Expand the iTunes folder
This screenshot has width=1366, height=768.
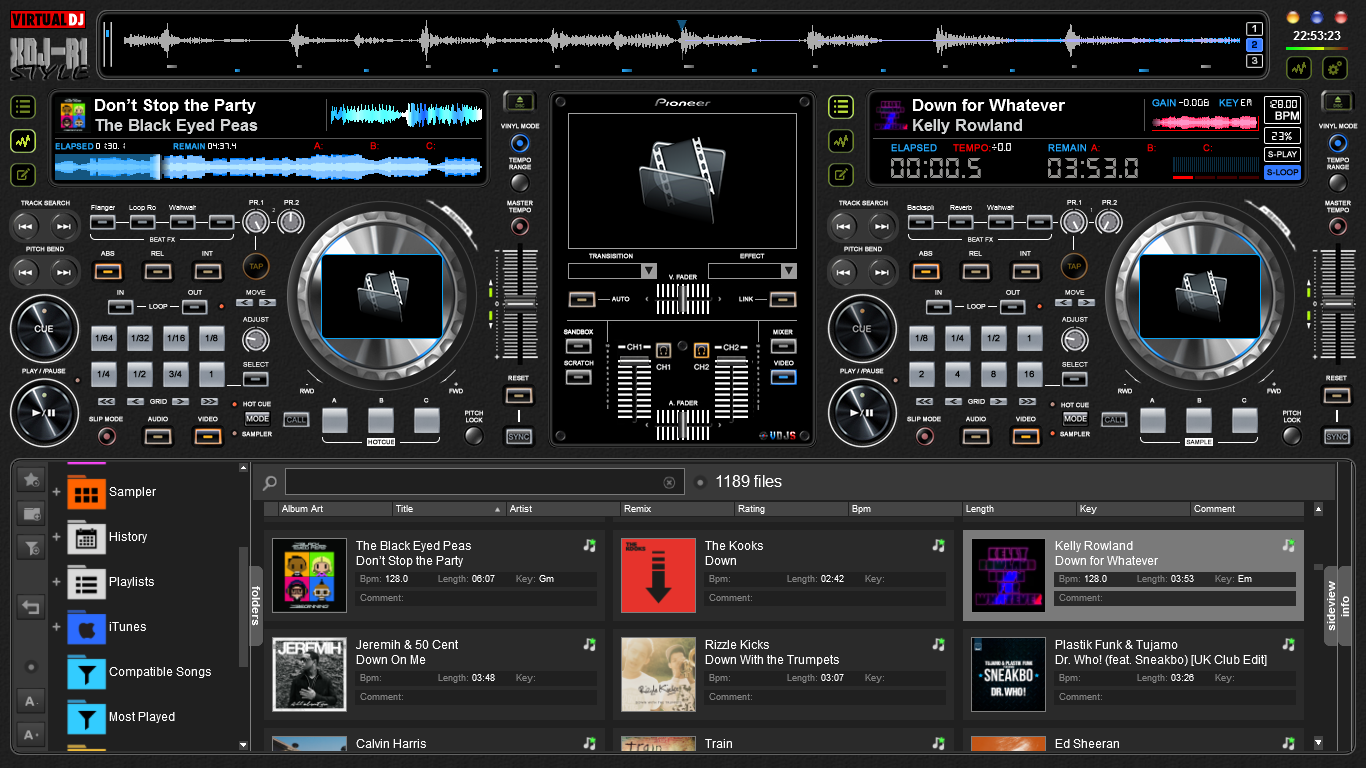(x=56, y=627)
